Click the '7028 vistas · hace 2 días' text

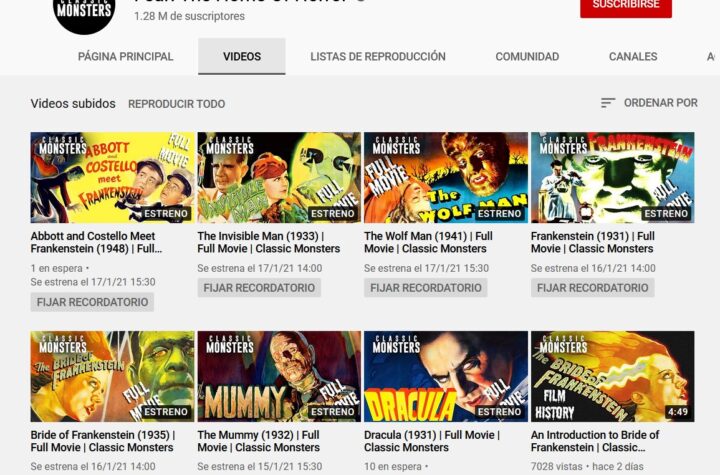coord(587,467)
